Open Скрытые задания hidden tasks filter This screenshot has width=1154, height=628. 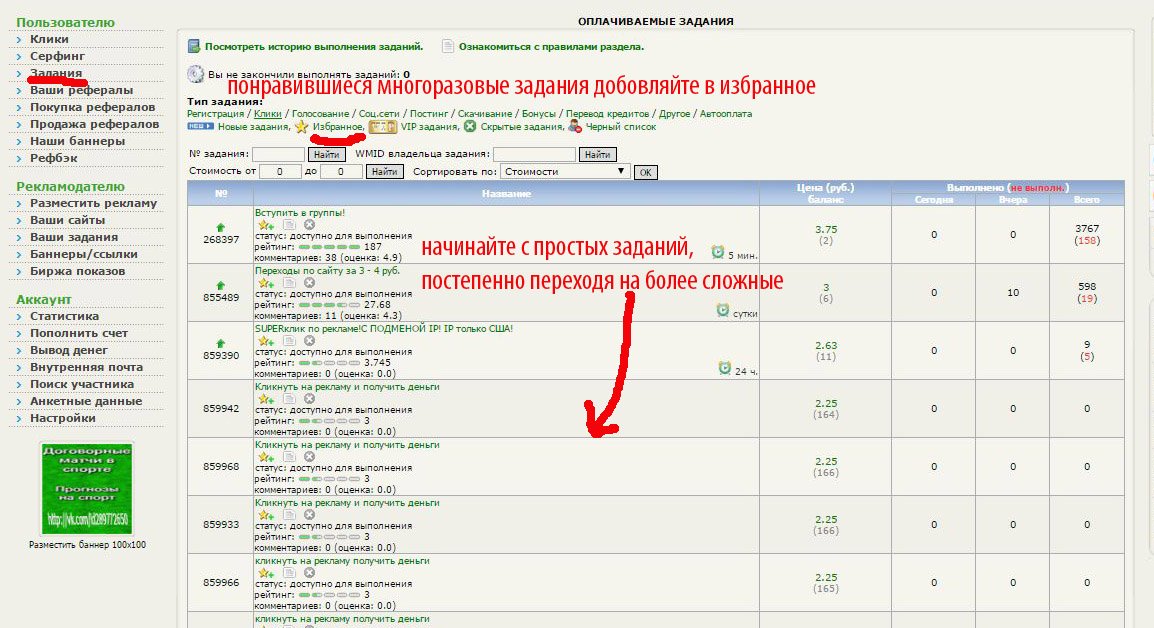tap(470, 127)
